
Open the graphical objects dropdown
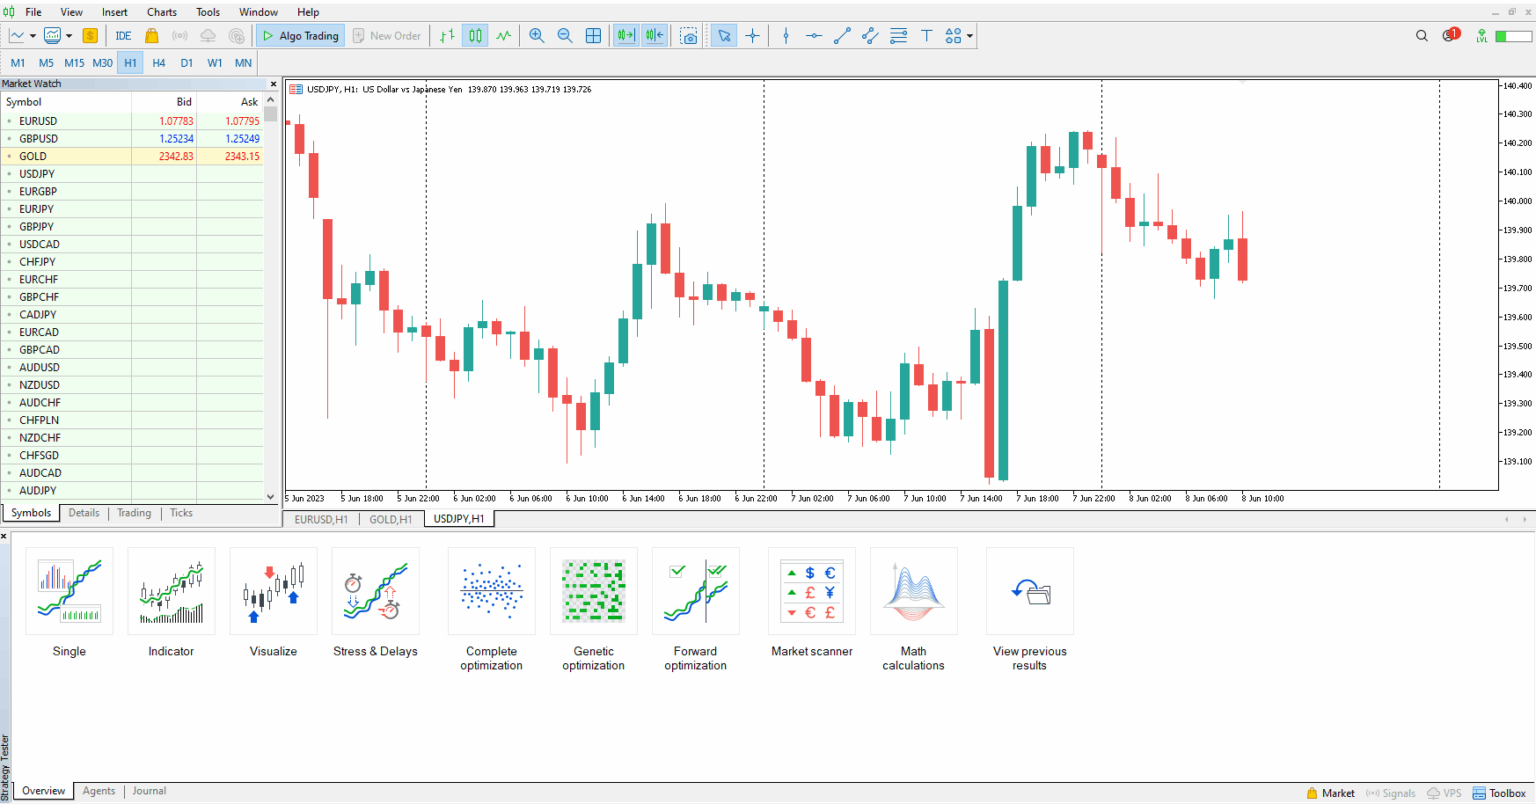click(x=968, y=35)
